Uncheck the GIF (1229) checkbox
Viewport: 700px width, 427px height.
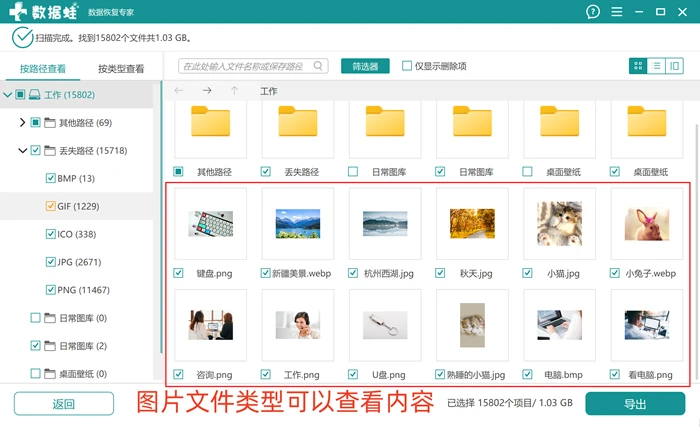[50, 206]
